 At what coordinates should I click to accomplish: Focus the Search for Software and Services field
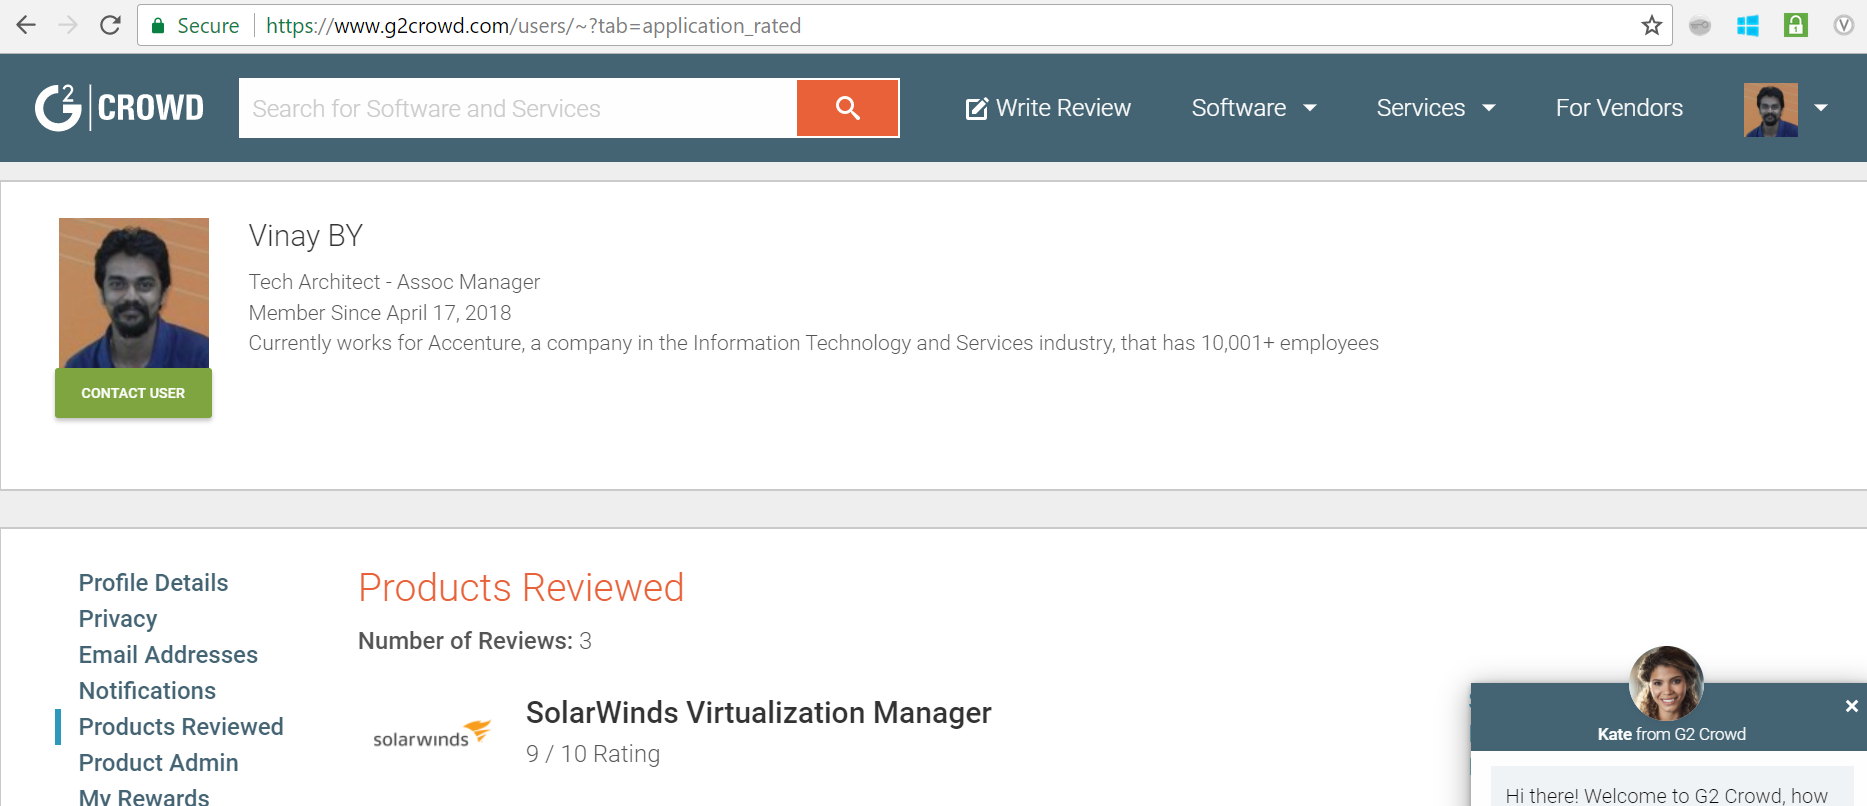(x=518, y=108)
